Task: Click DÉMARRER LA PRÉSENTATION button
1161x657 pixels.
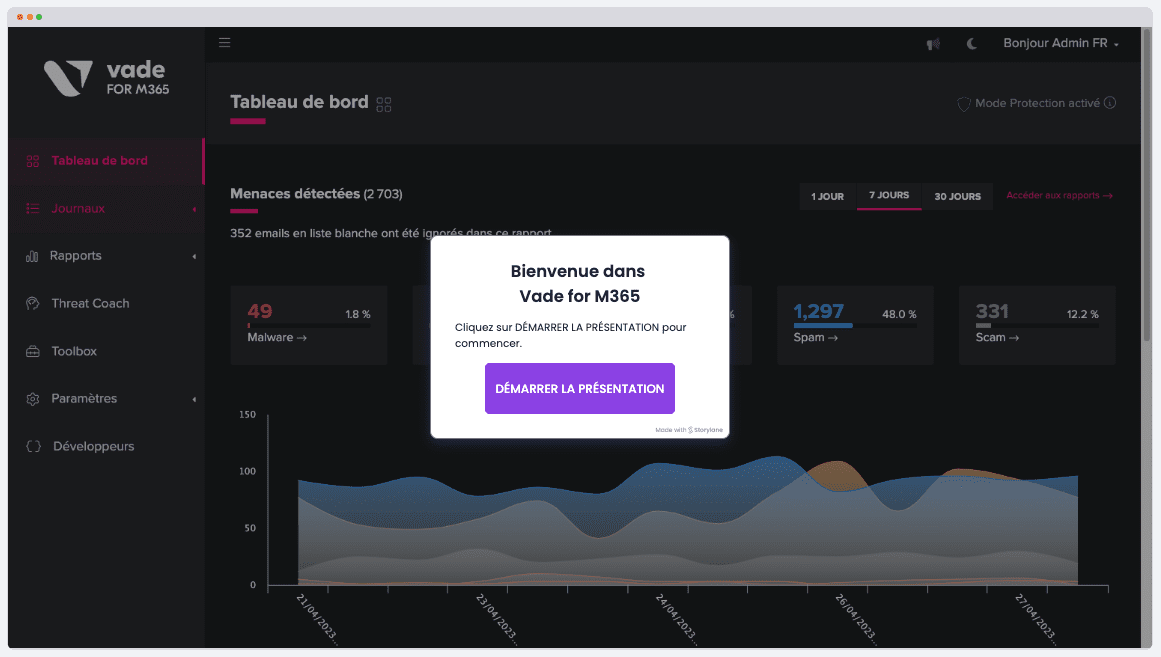Action: point(580,388)
